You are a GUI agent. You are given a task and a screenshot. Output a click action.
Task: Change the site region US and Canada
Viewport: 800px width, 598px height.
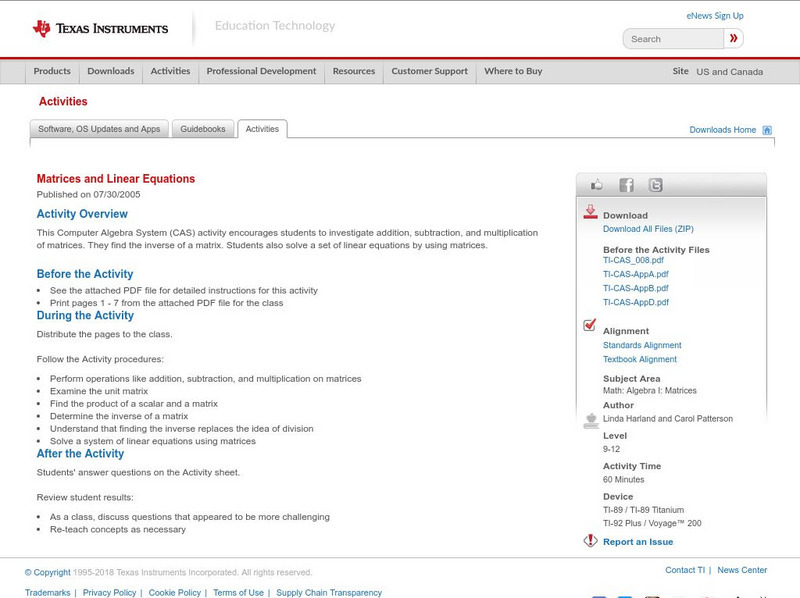click(730, 72)
